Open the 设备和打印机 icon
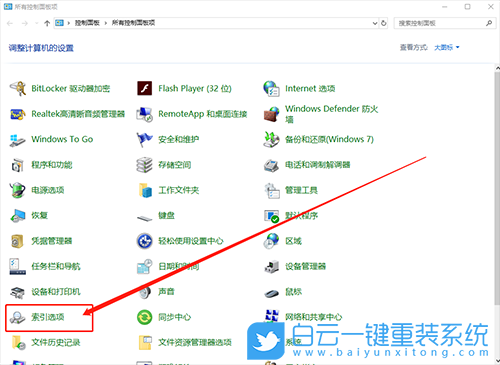The image size is (500, 365). point(18,292)
